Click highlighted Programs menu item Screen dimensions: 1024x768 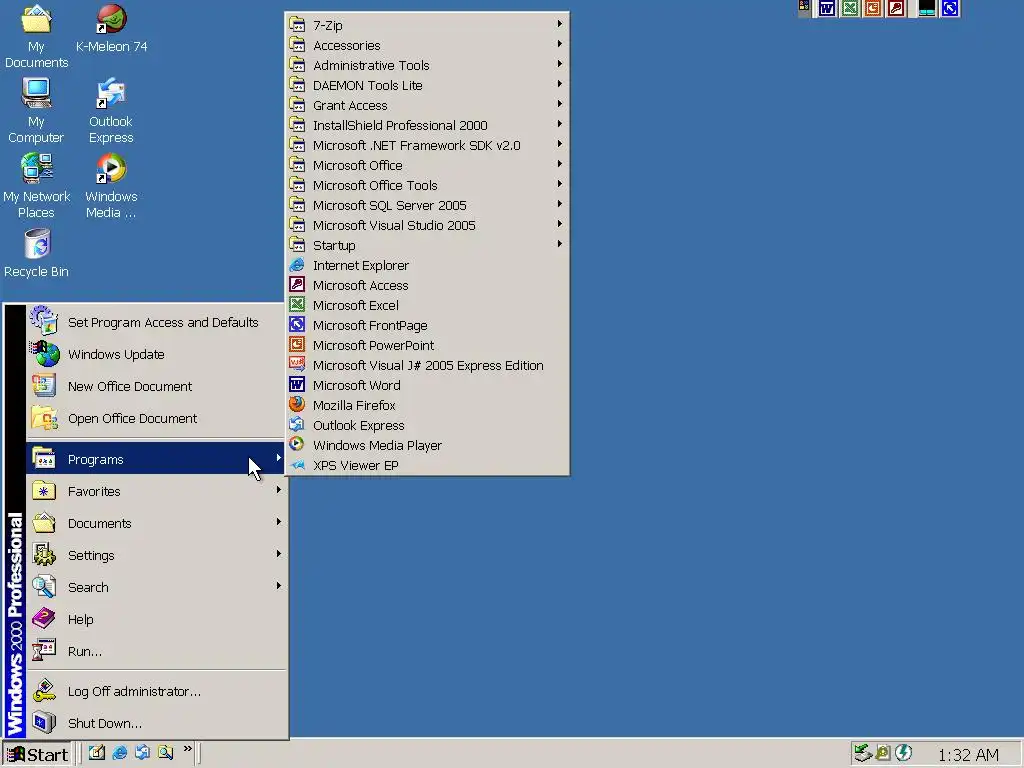(x=157, y=459)
